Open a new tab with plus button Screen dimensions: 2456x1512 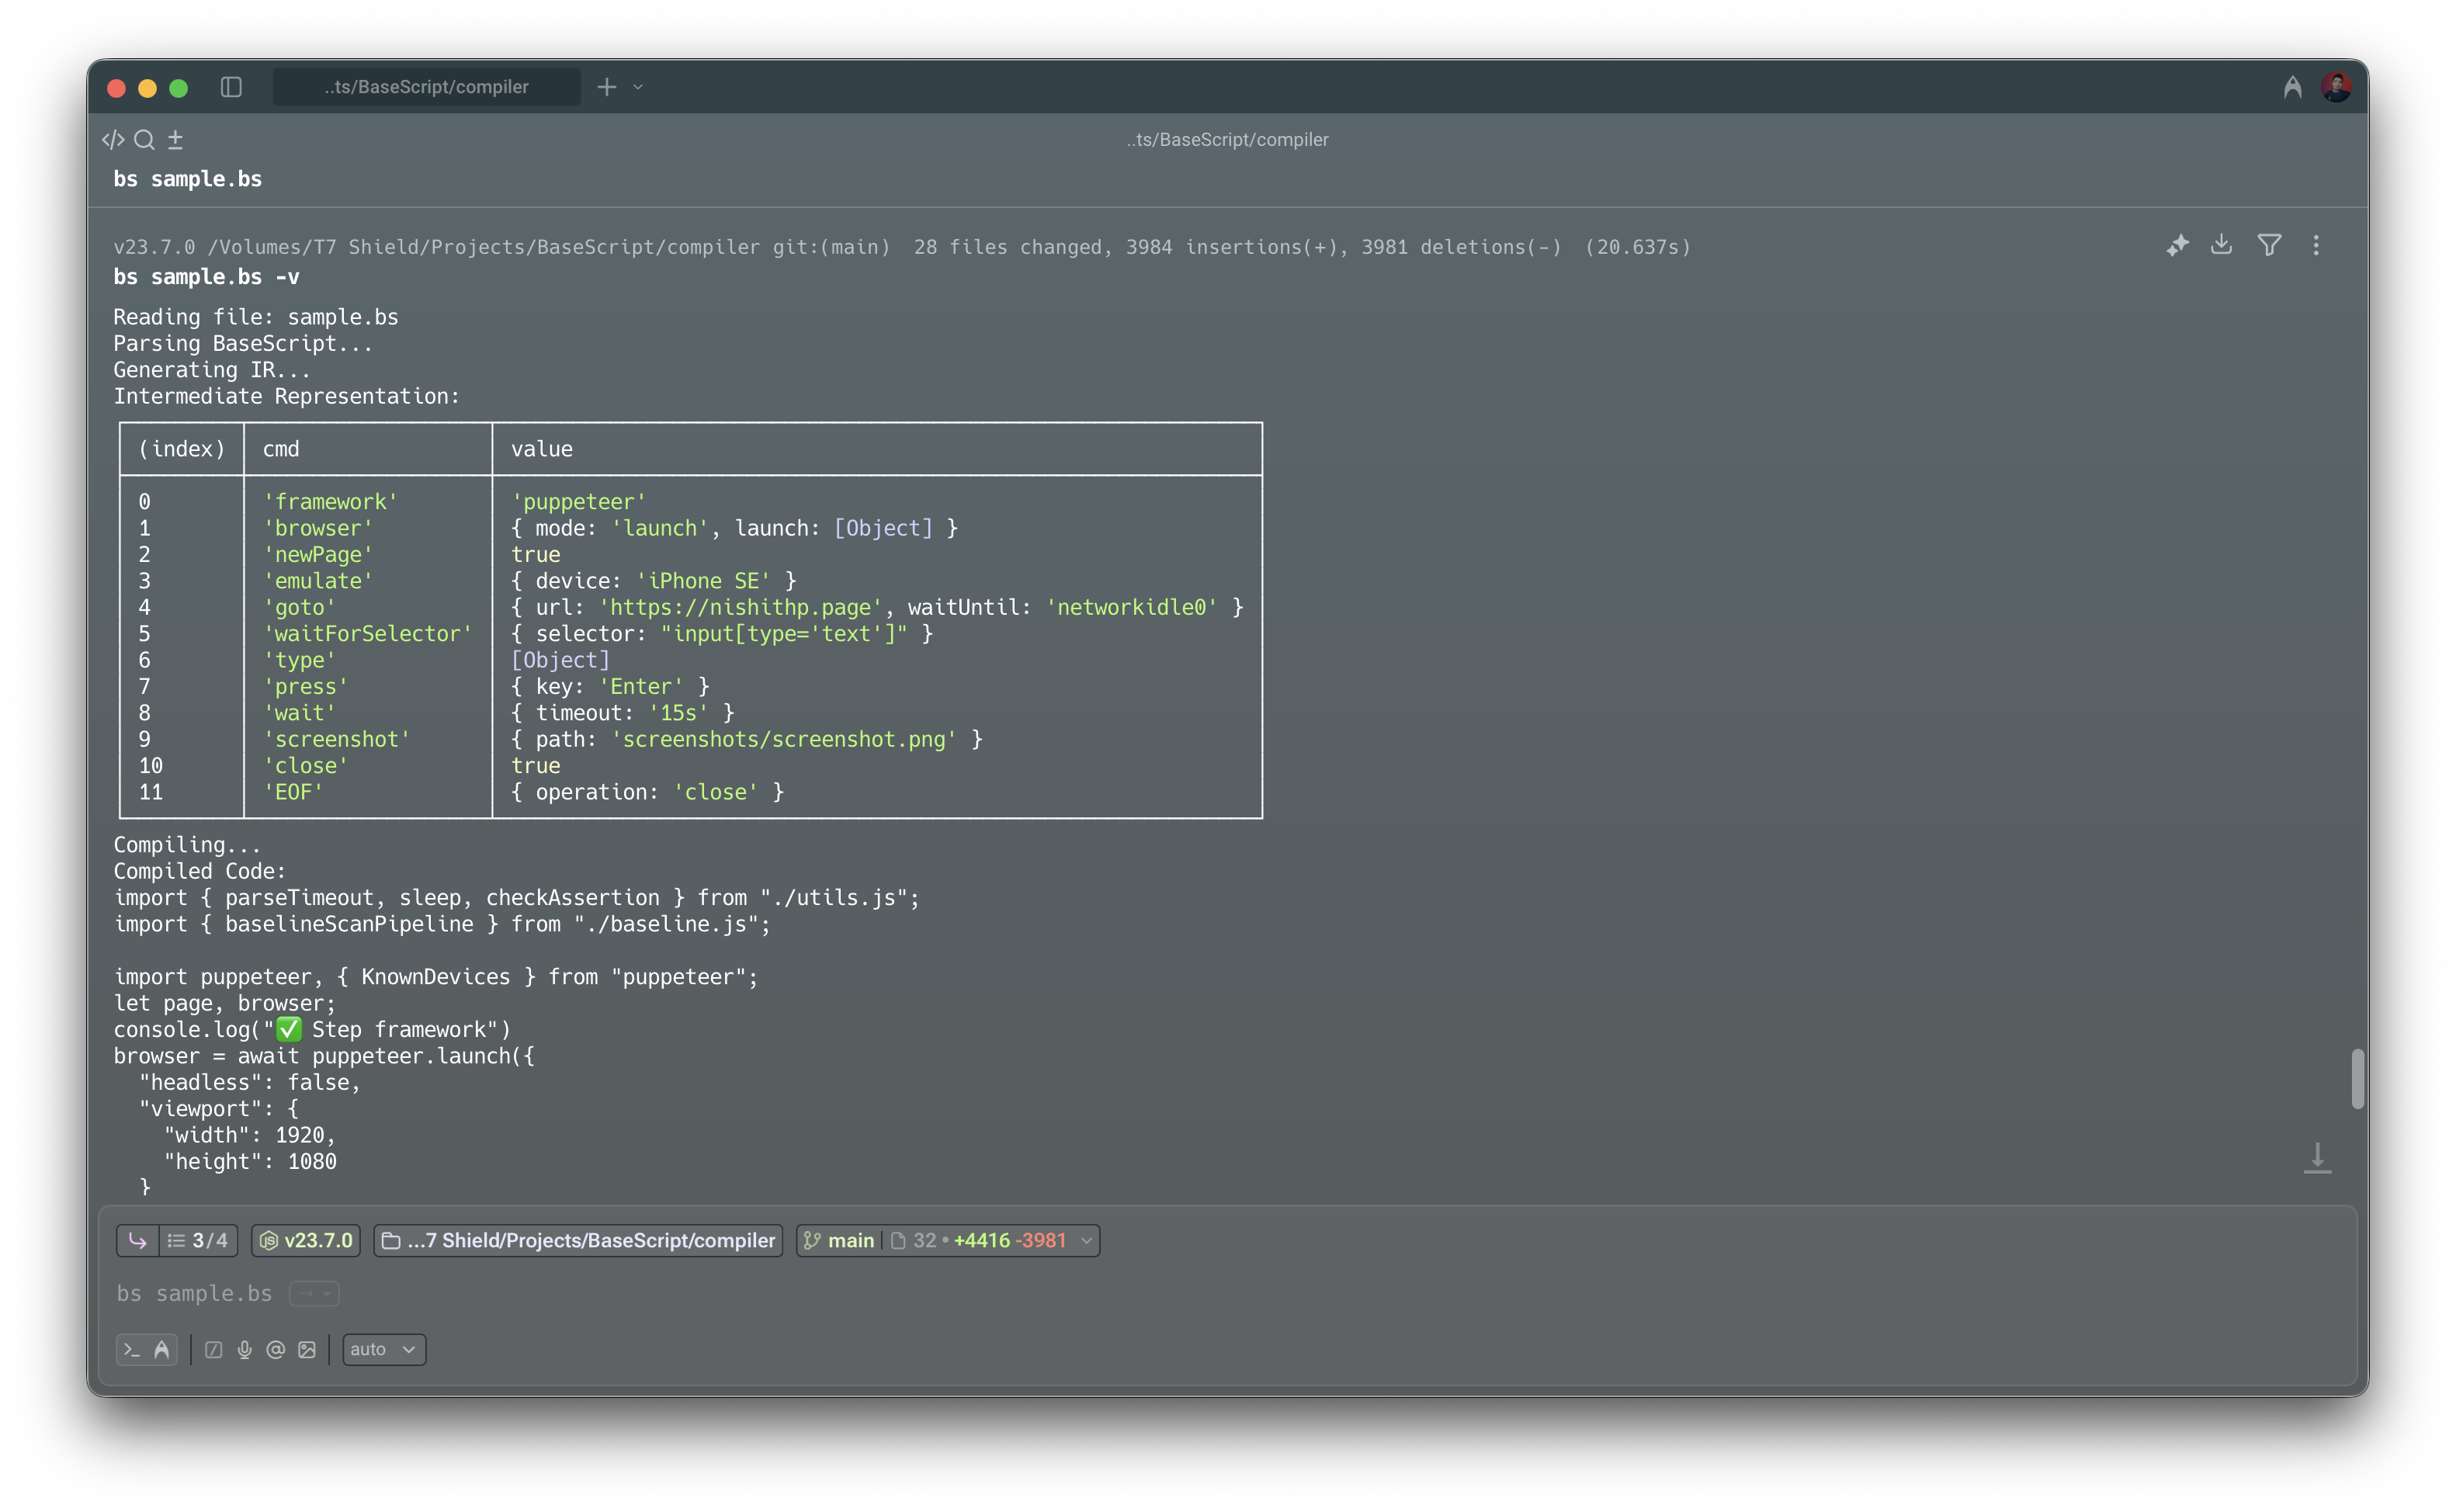[x=606, y=87]
